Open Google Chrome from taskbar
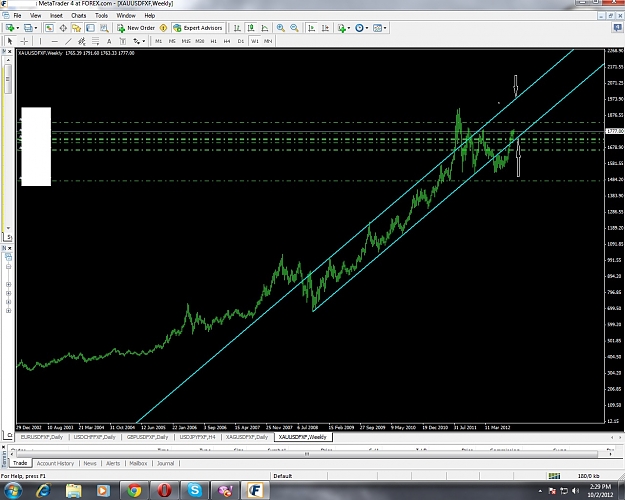This screenshot has height=500, width=625. (x=134, y=490)
